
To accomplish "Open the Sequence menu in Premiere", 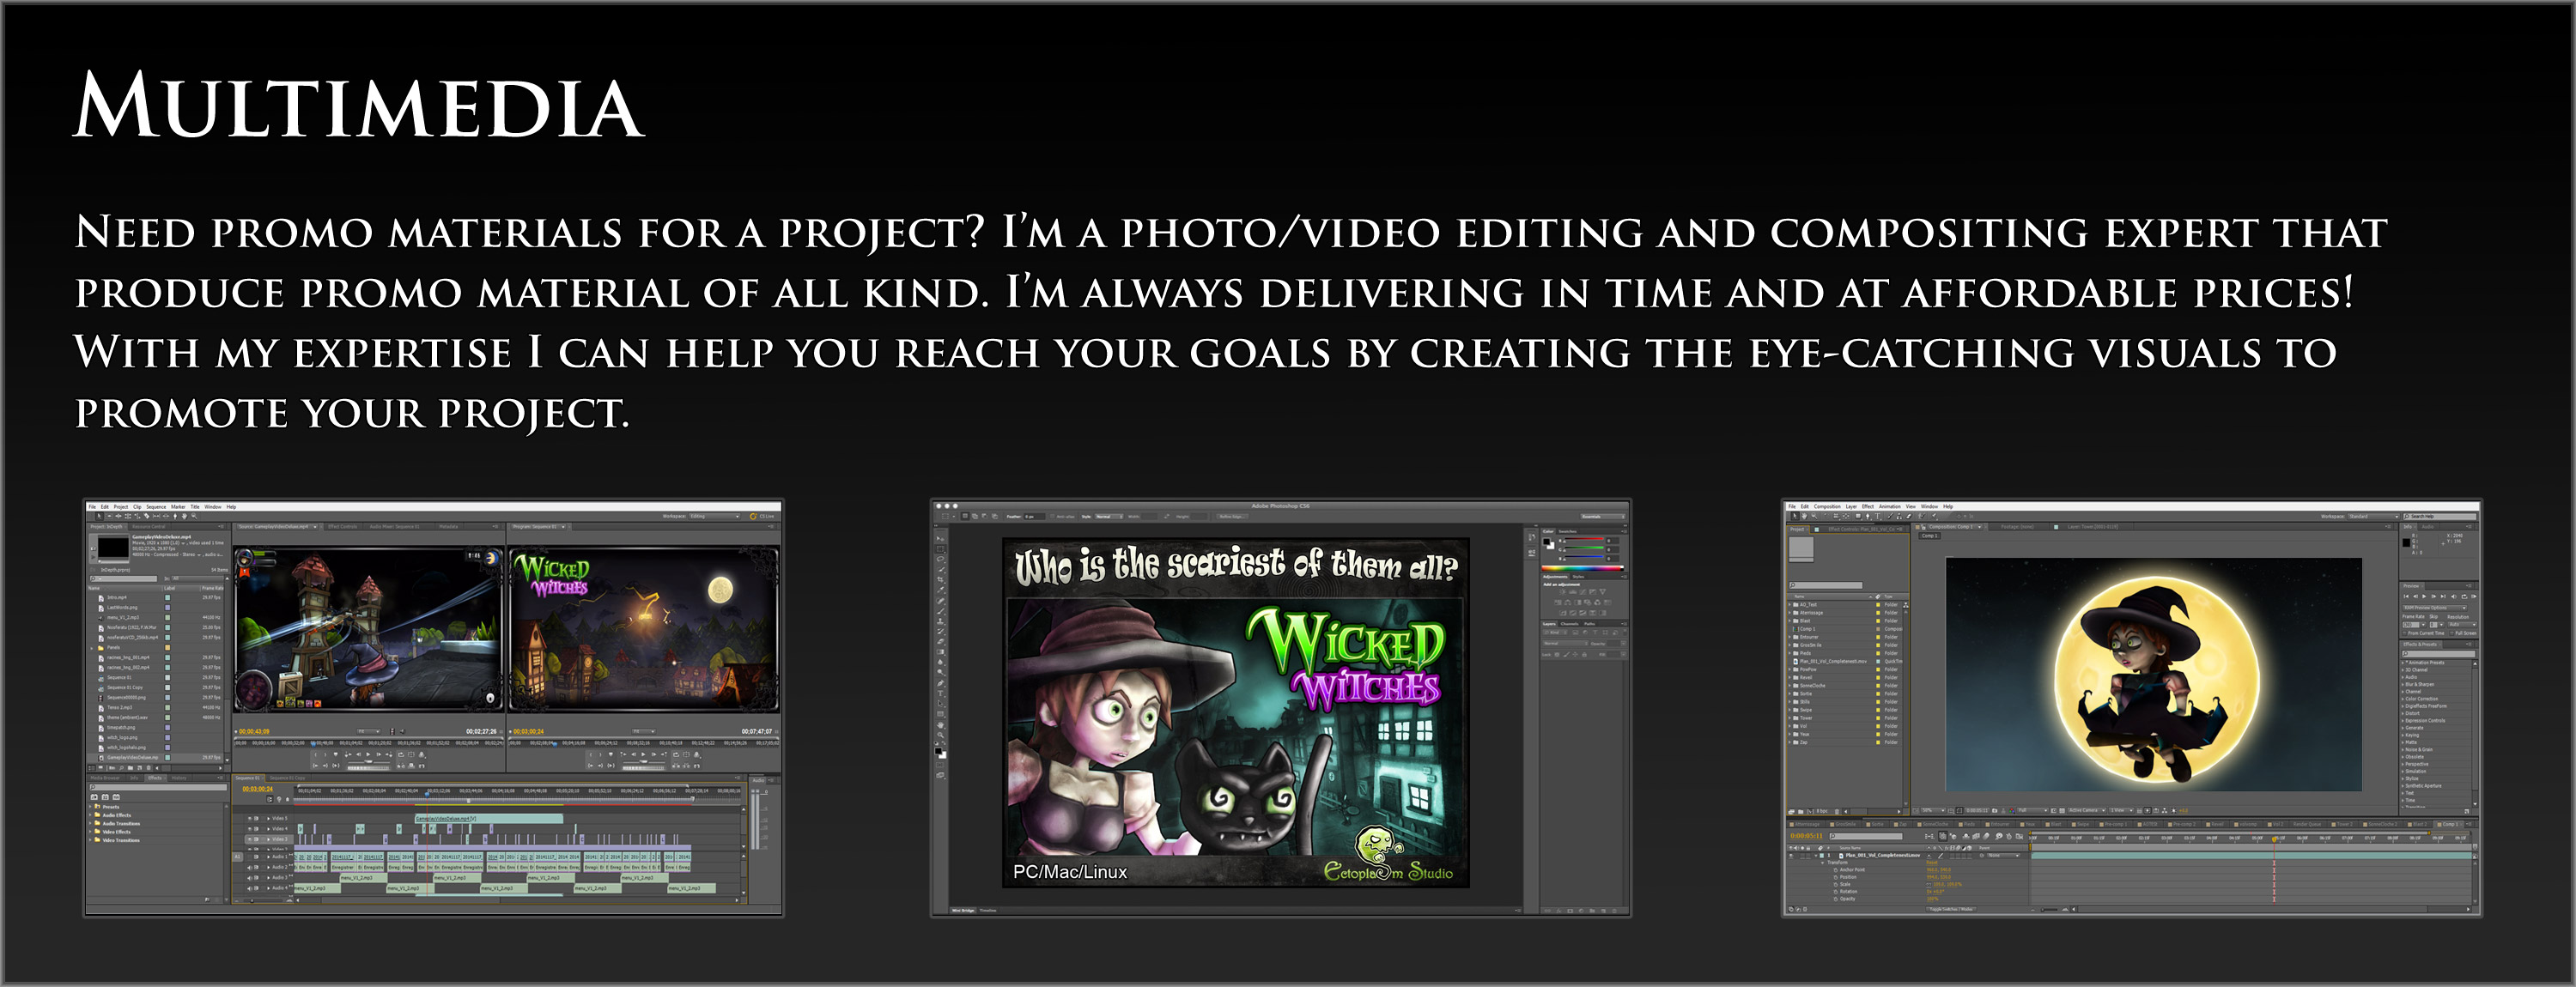I will point(157,507).
